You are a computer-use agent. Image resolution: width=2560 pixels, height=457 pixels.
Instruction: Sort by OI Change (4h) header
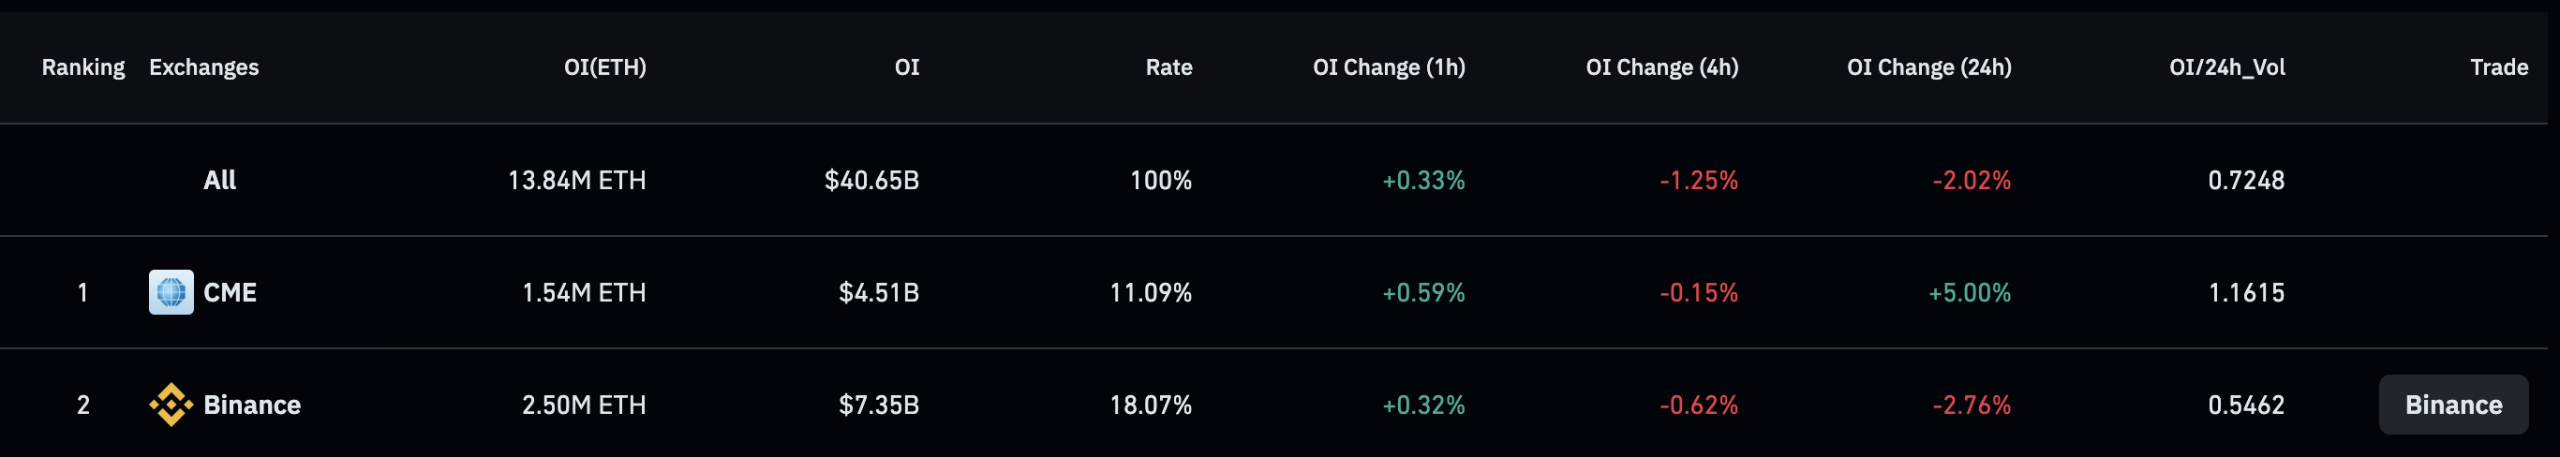1661,67
